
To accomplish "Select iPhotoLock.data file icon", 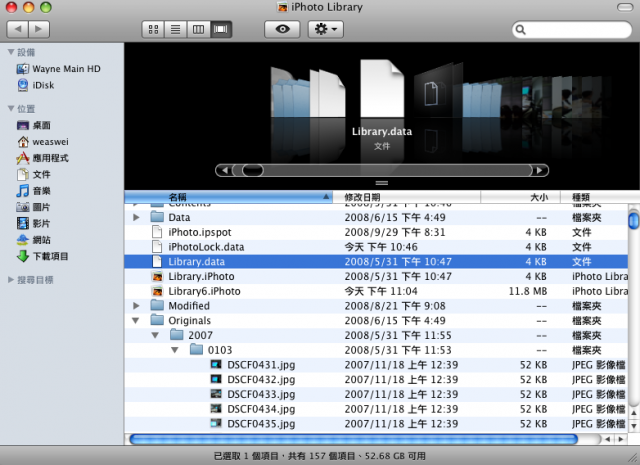I will click(157, 247).
